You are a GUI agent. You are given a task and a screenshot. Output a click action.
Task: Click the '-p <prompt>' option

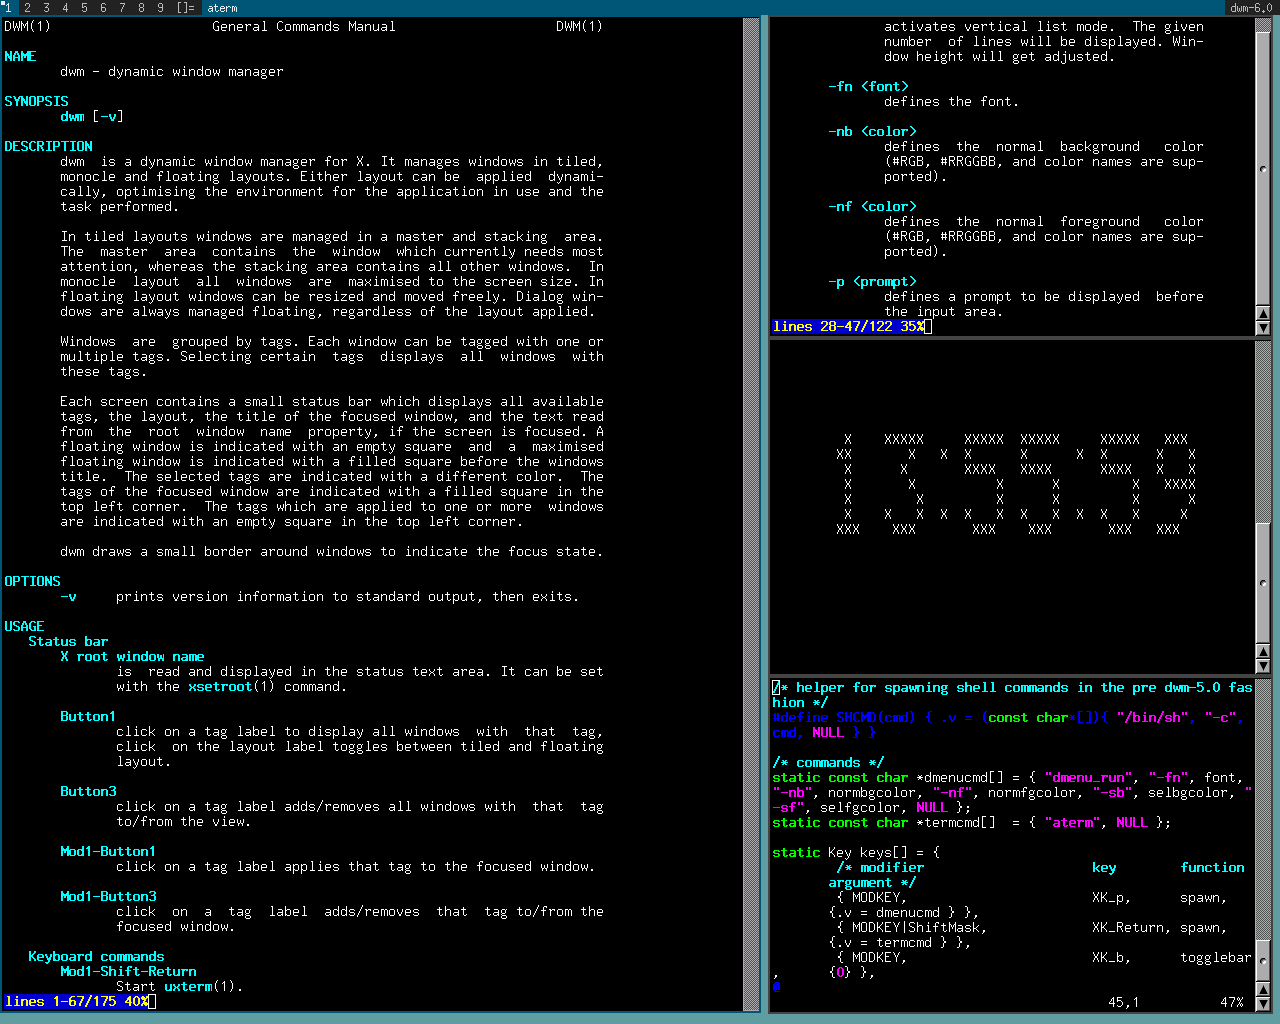tap(872, 282)
